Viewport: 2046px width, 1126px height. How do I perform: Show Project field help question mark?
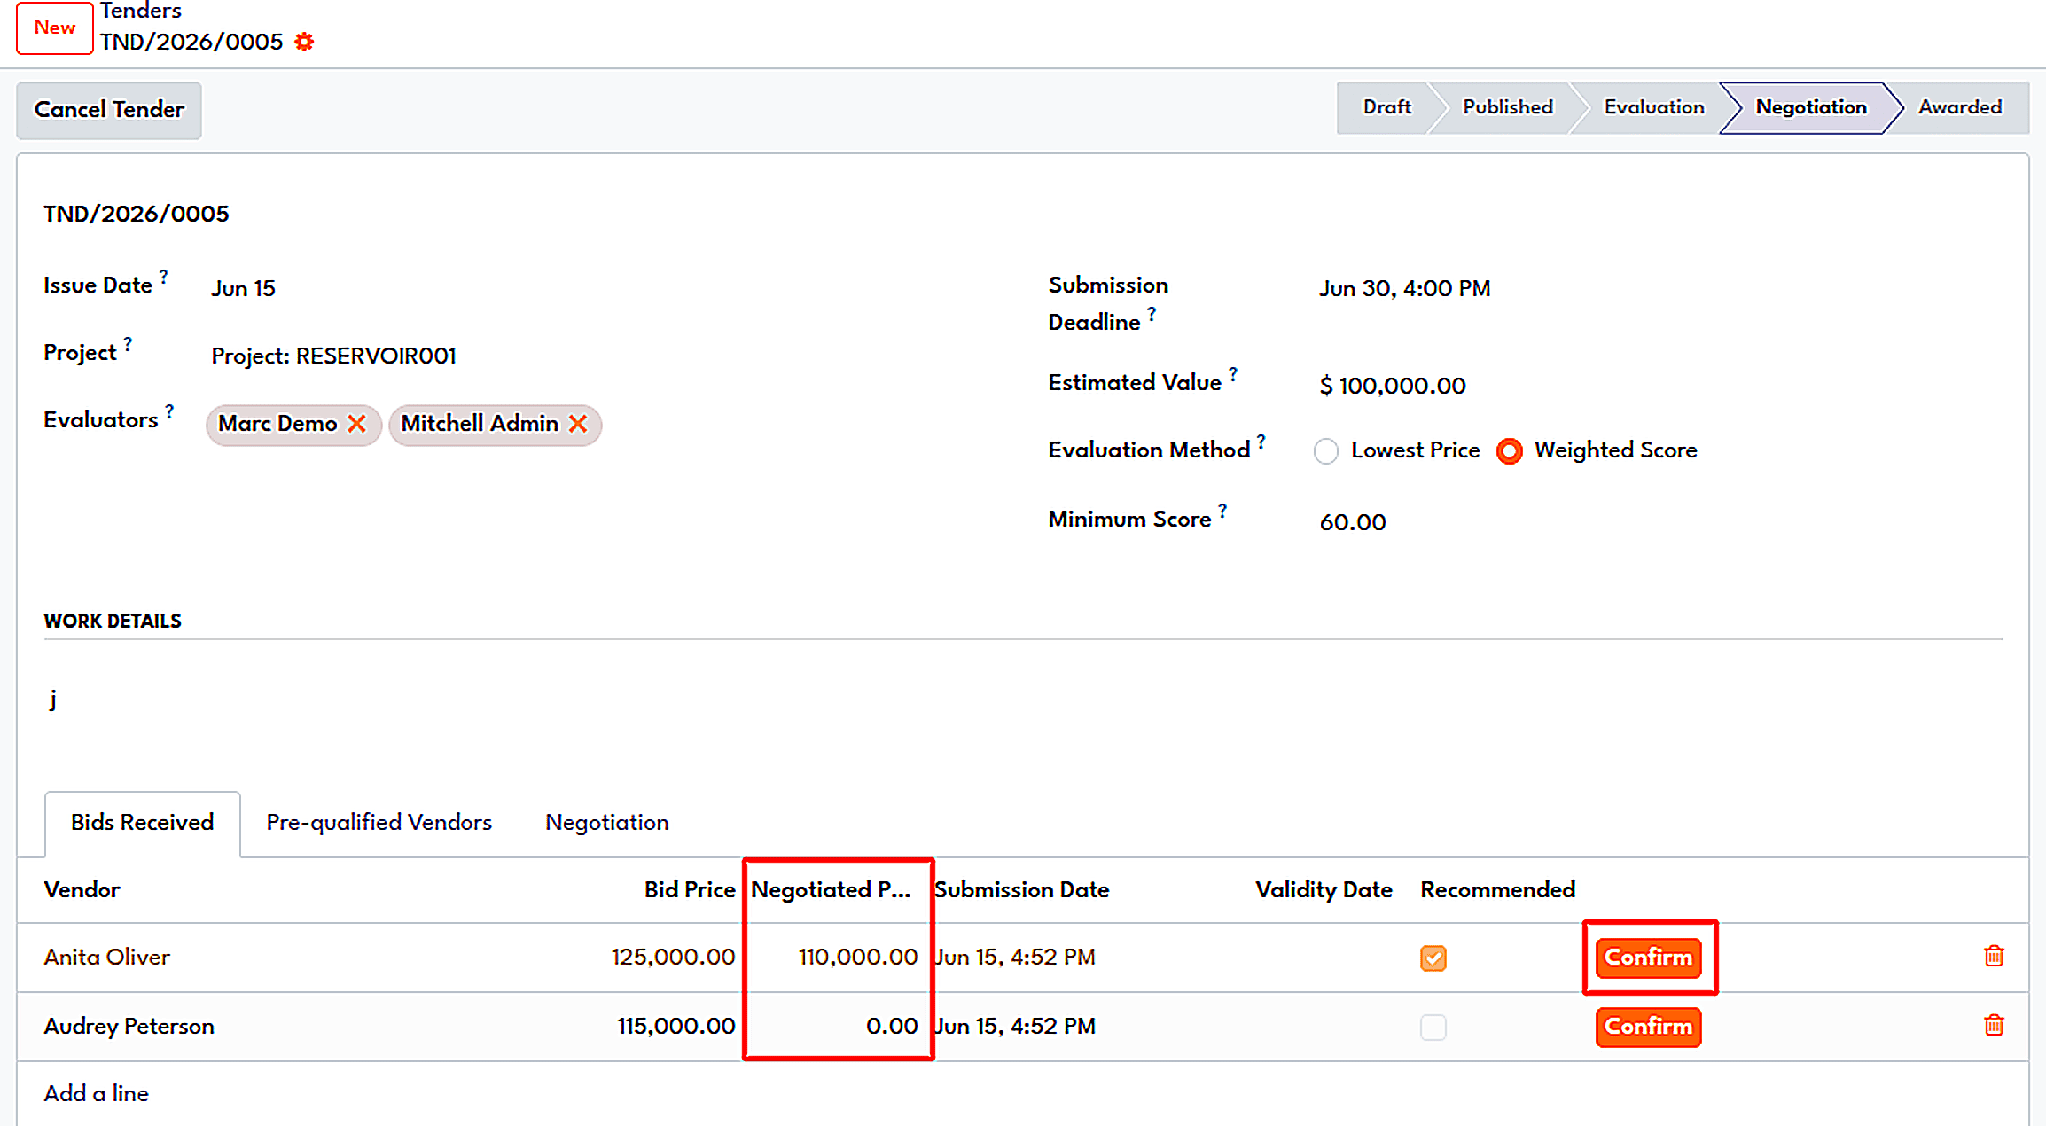point(128,343)
